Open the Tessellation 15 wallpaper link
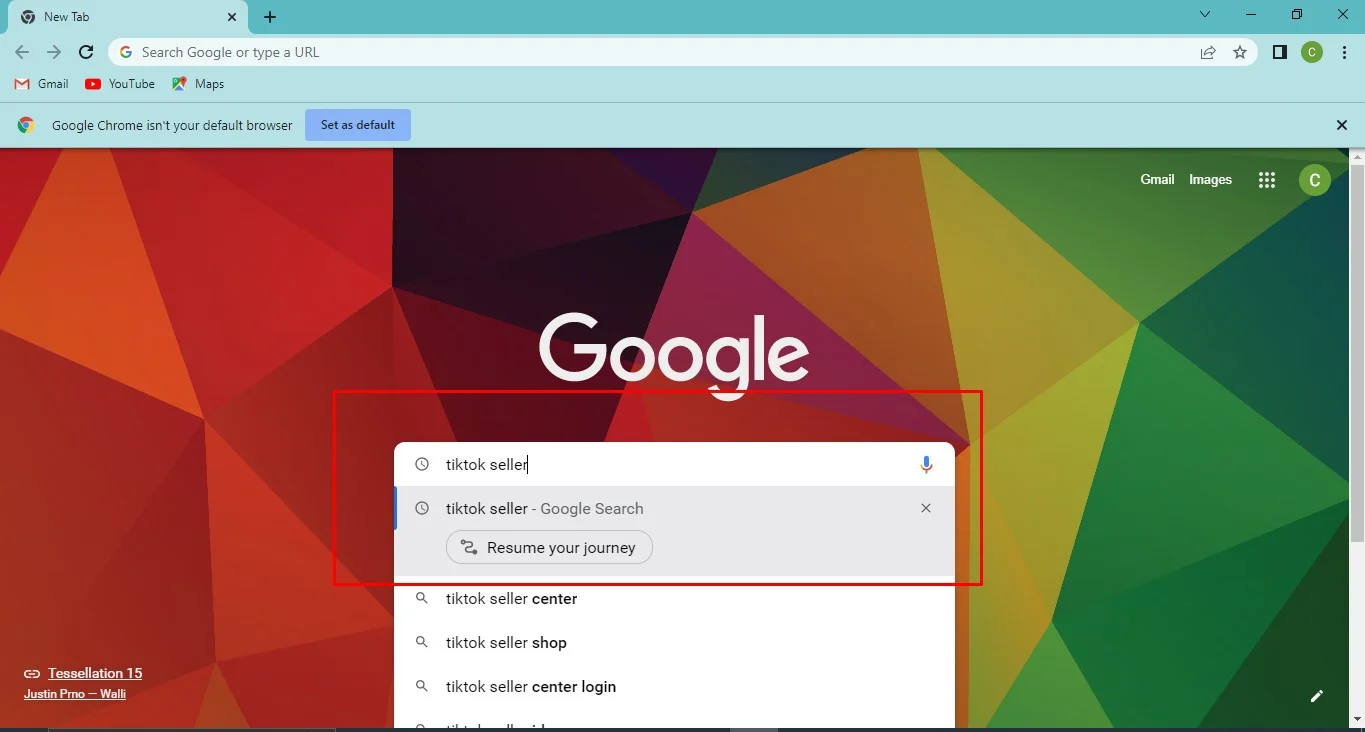 tap(95, 673)
